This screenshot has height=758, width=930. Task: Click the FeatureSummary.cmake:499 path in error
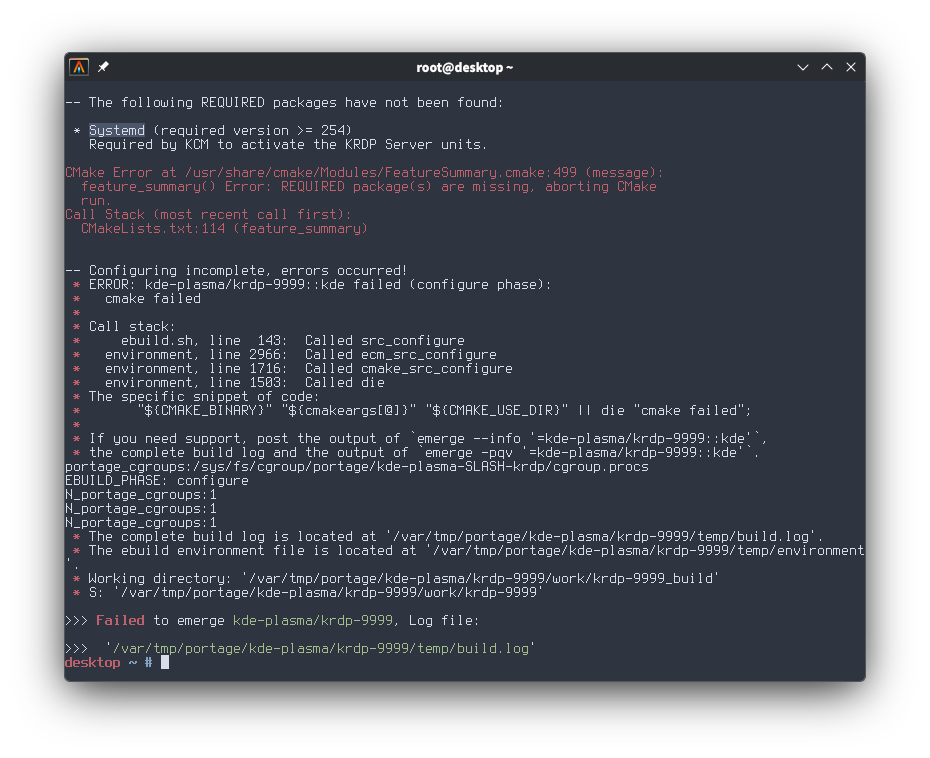click(x=381, y=173)
